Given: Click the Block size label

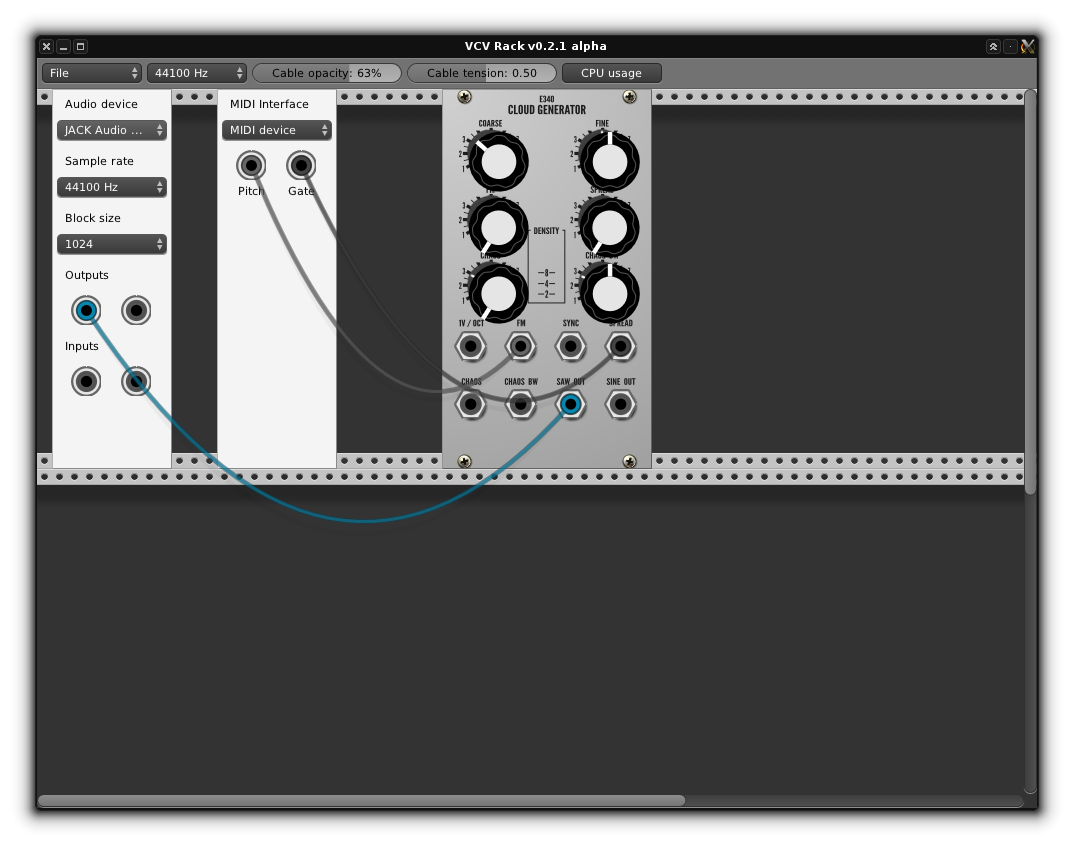Looking at the screenshot, I should click(x=92, y=218).
